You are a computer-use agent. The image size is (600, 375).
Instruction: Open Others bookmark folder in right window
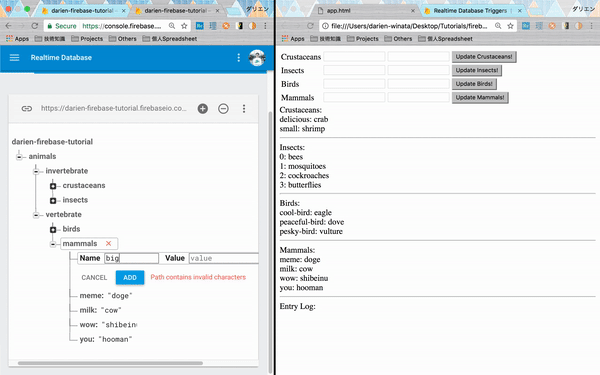coord(398,39)
